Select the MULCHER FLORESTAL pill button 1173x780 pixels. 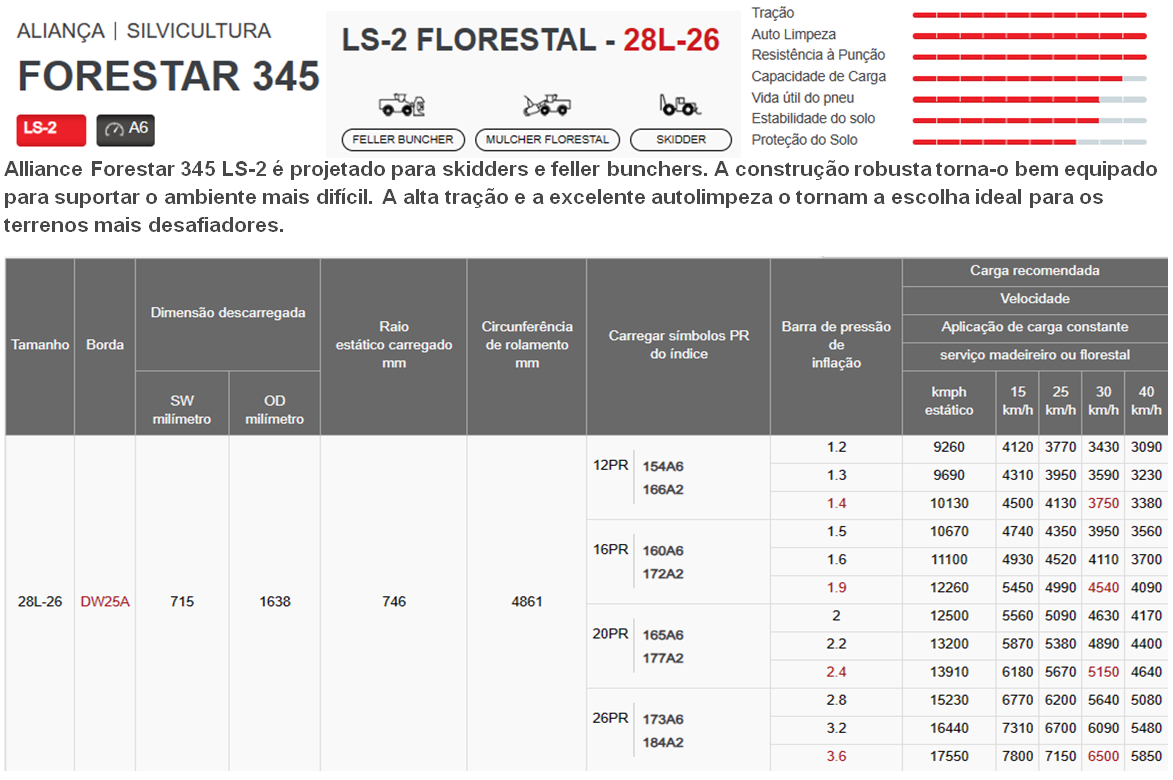pos(548,140)
